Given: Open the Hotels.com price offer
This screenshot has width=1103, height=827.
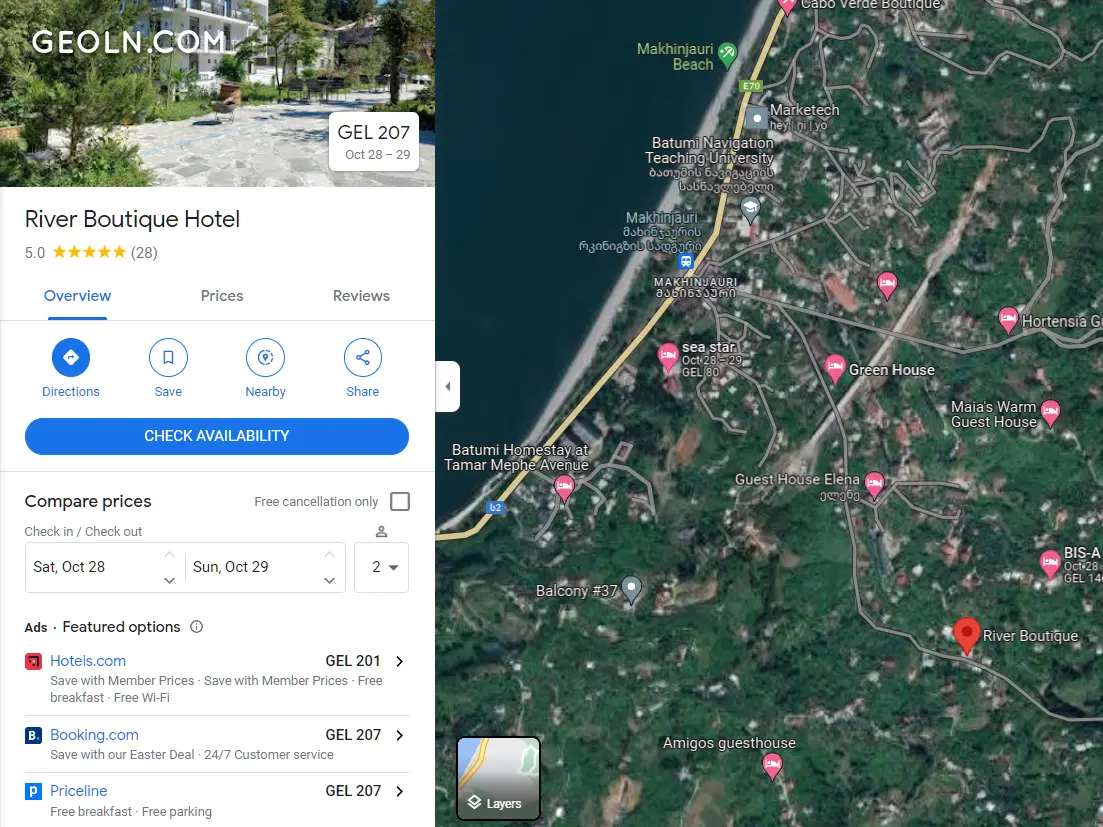Looking at the screenshot, I should click(x=217, y=679).
